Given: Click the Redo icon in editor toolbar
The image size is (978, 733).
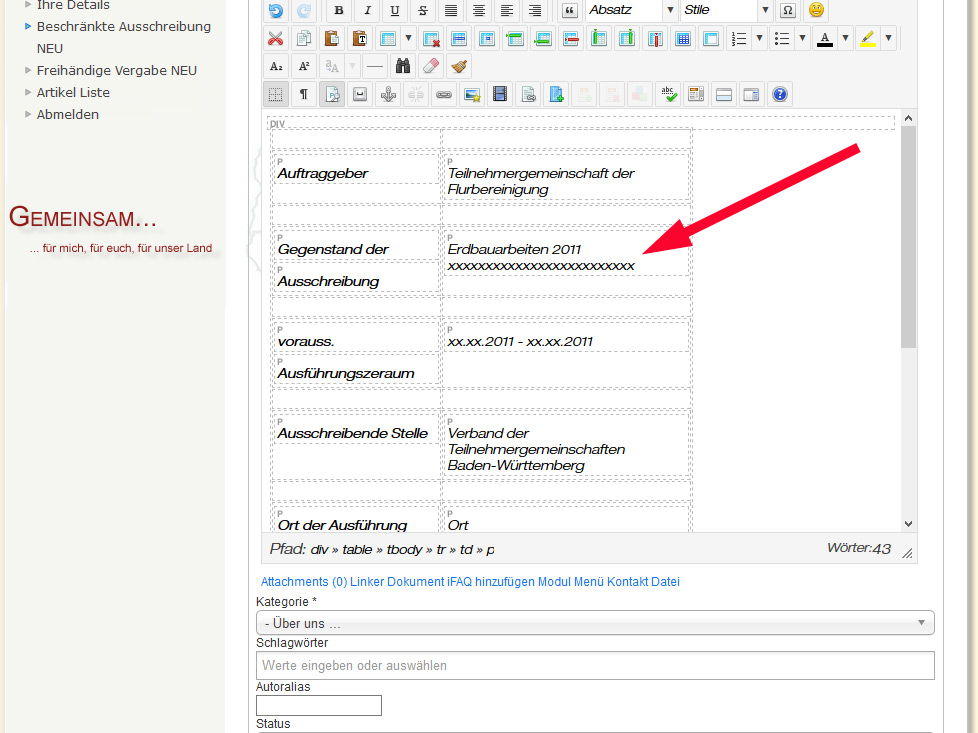Looking at the screenshot, I should [x=304, y=10].
